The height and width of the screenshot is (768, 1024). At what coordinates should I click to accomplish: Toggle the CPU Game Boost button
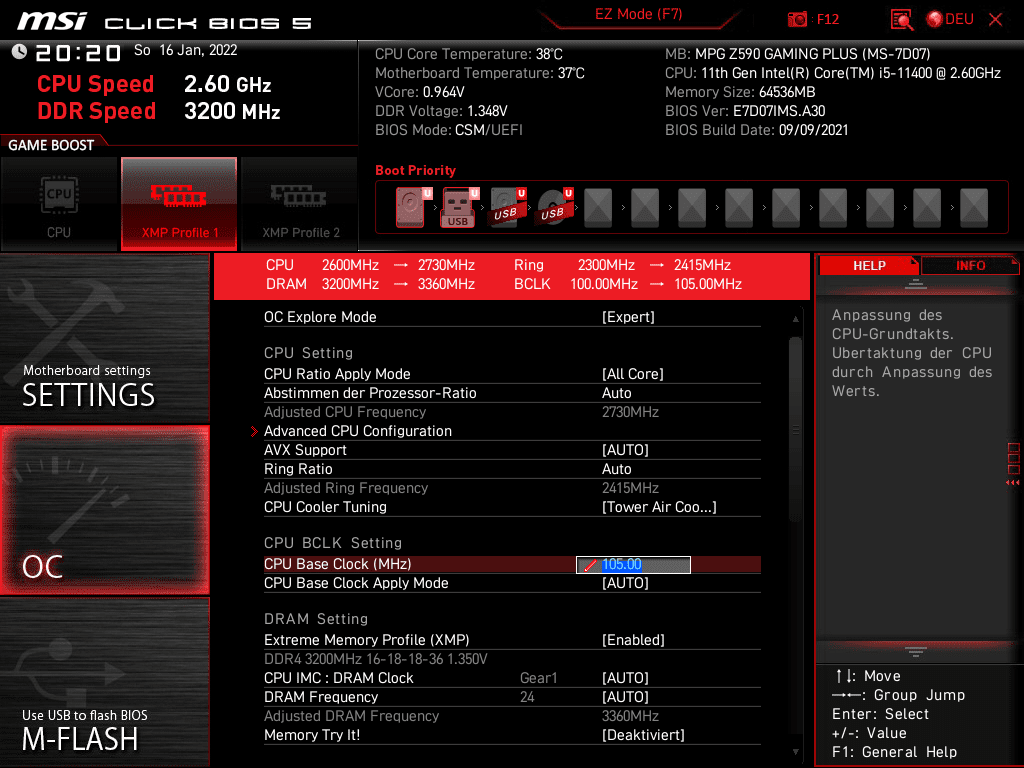pyautogui.click(x=59, y=203)
